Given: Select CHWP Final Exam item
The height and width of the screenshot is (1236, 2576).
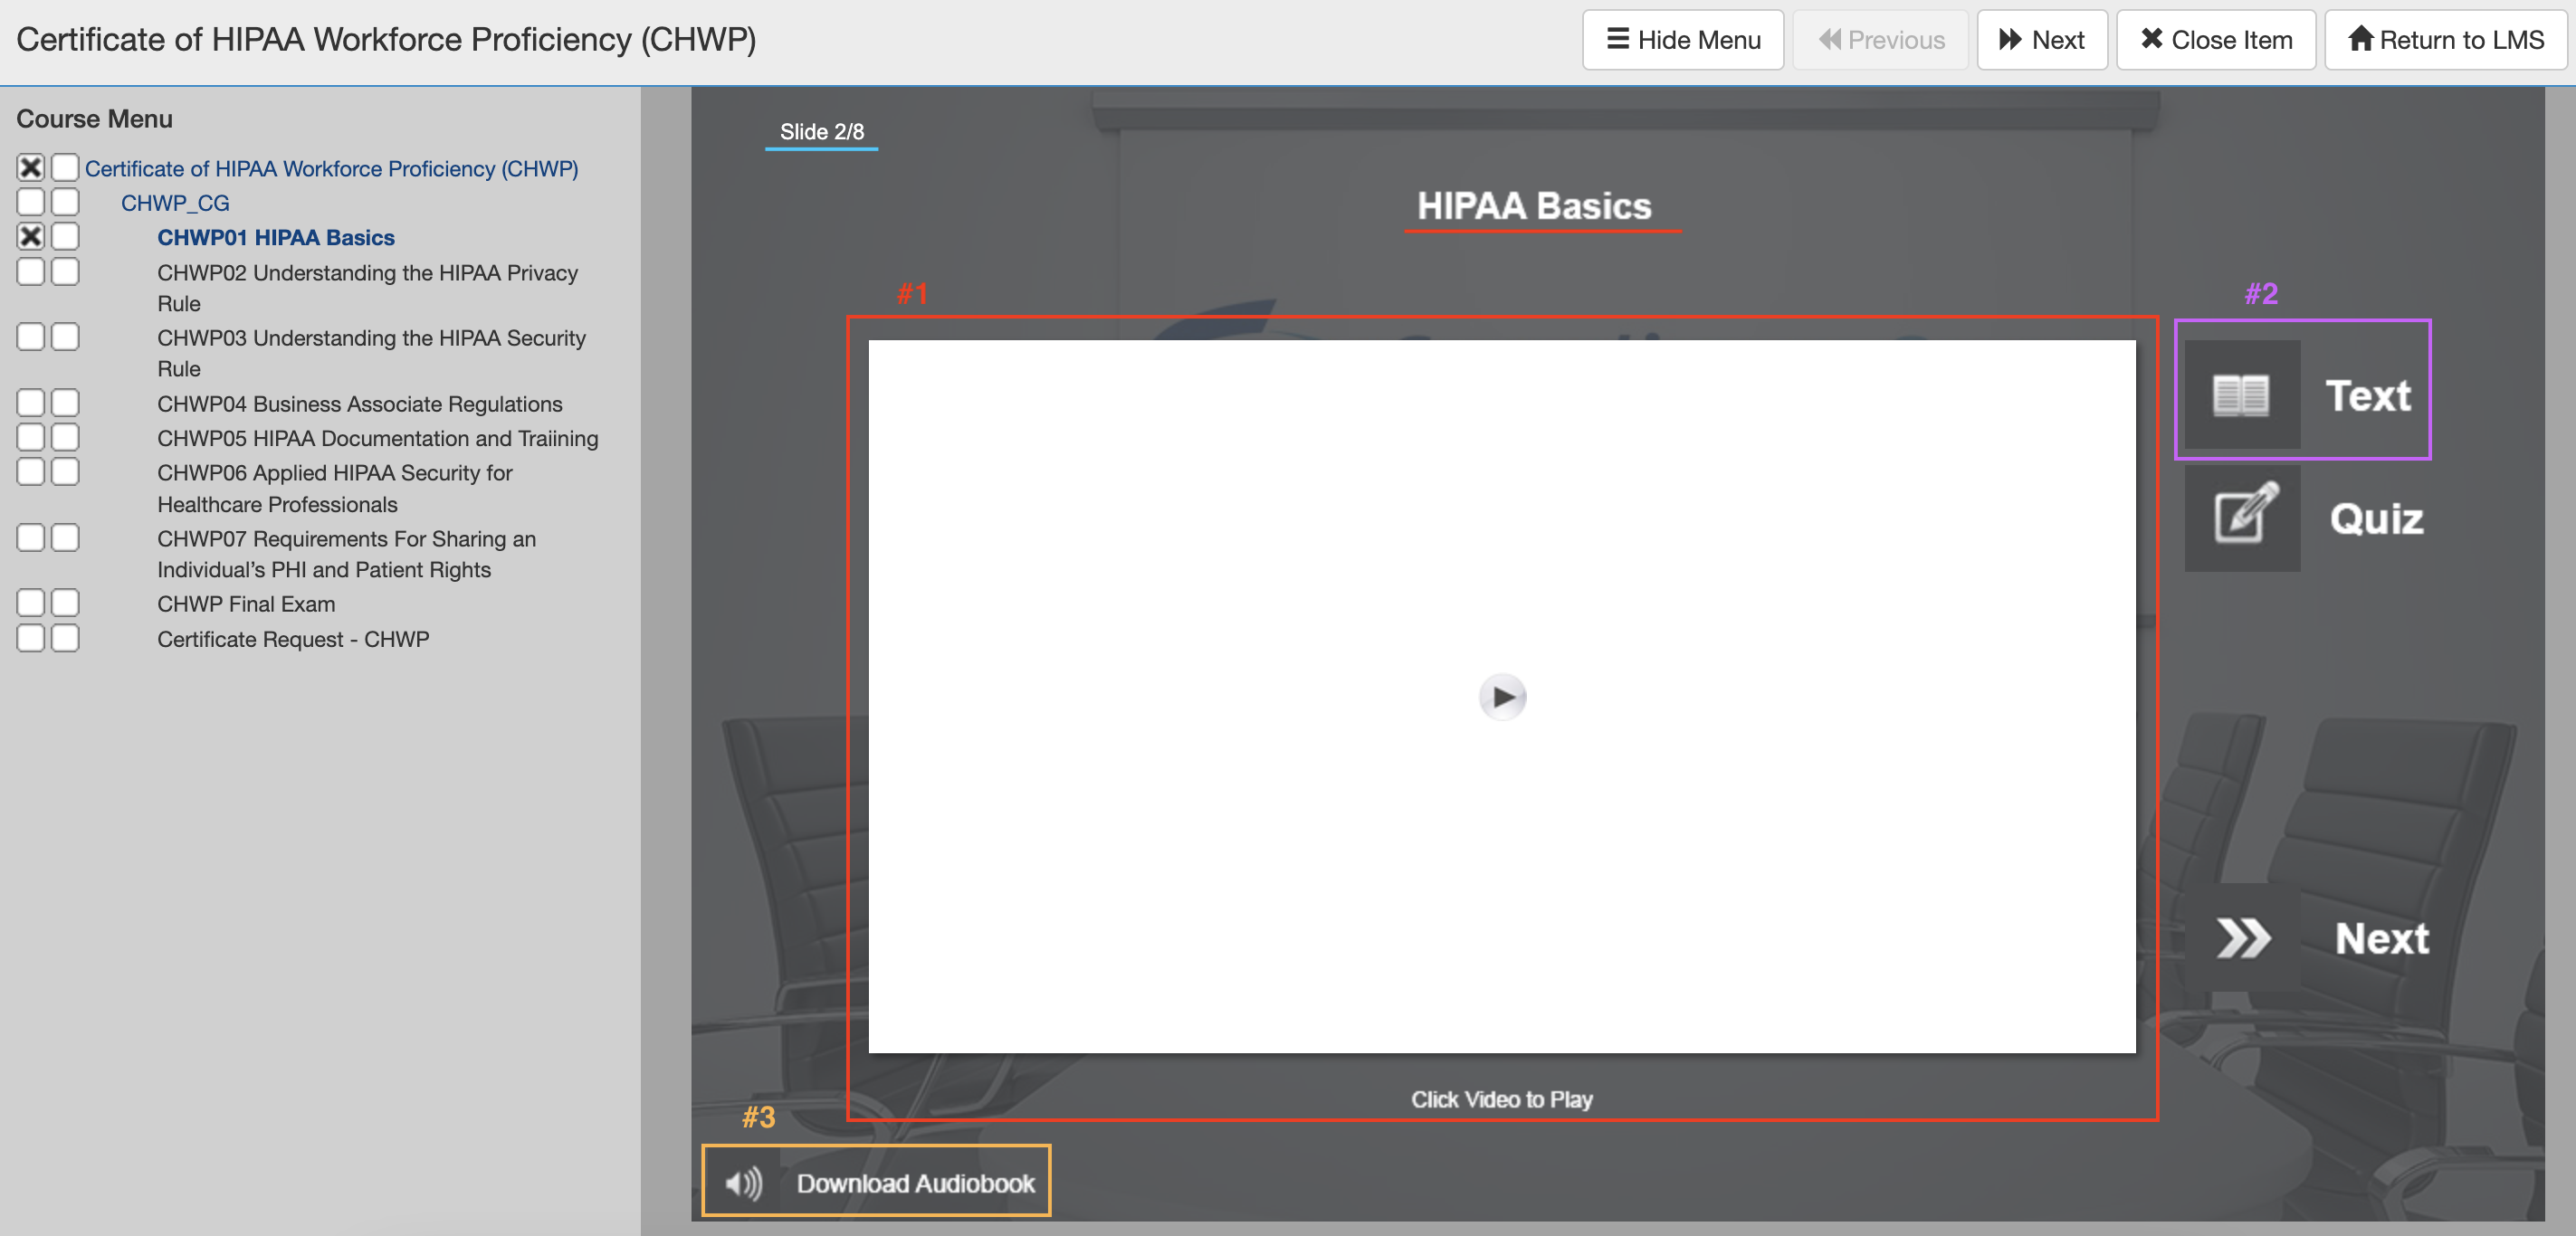Looking at the screenshot, I should point(246,604).
